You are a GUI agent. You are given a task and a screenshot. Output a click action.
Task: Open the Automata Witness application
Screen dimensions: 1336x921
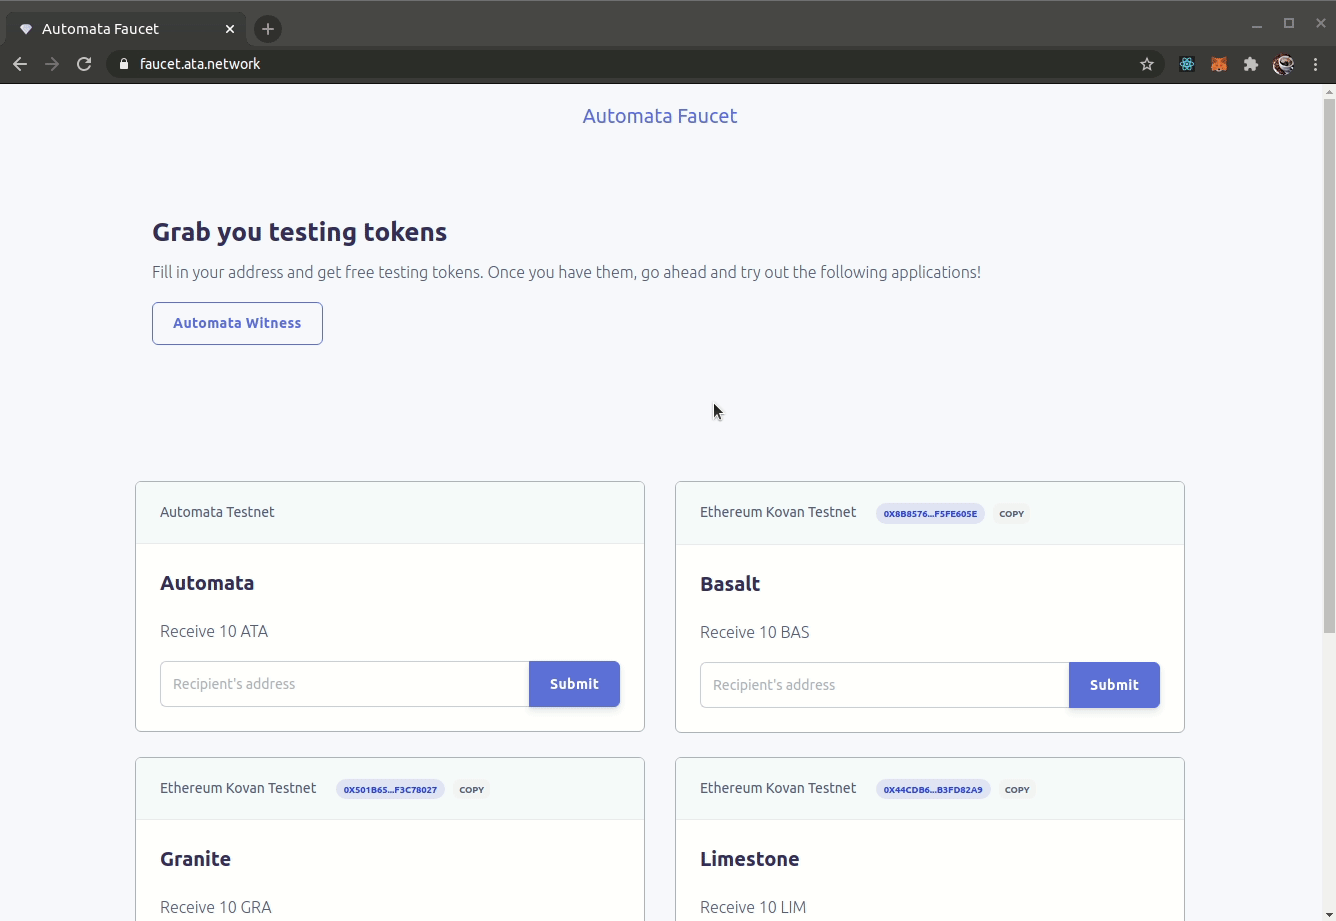237,323
